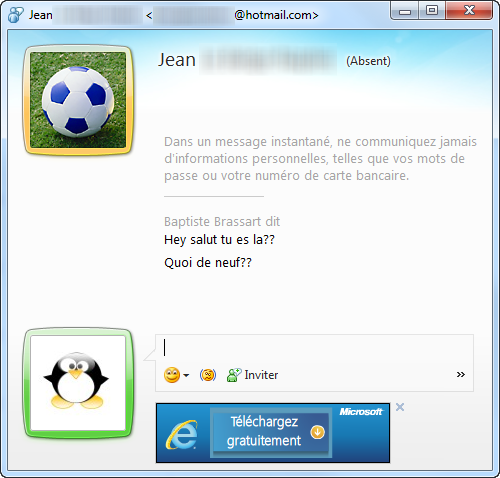Click message "Quoi de neuf??"
The height and width of the screenshot is (478, 500).
click(x=208, y=263)
